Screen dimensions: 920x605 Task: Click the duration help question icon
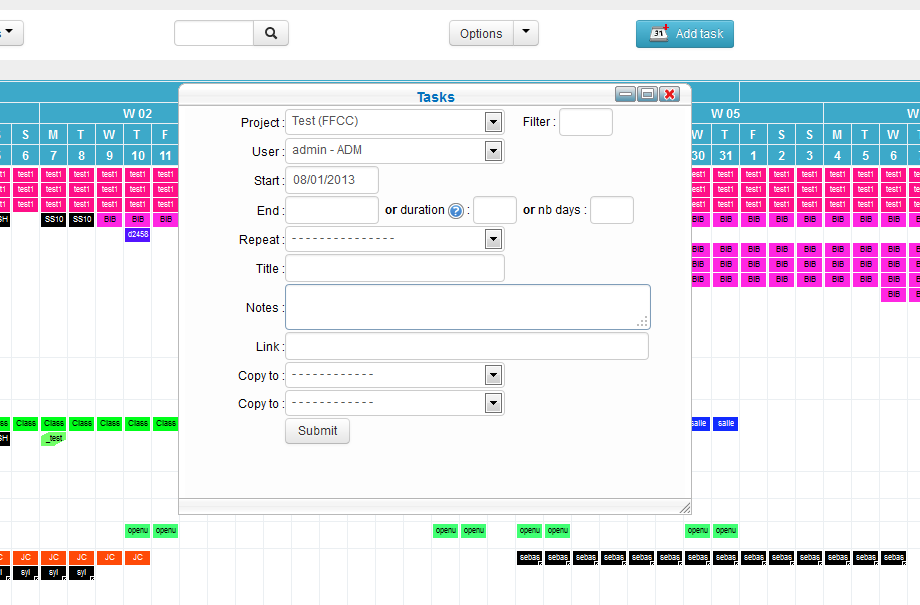tap(456, 211)
